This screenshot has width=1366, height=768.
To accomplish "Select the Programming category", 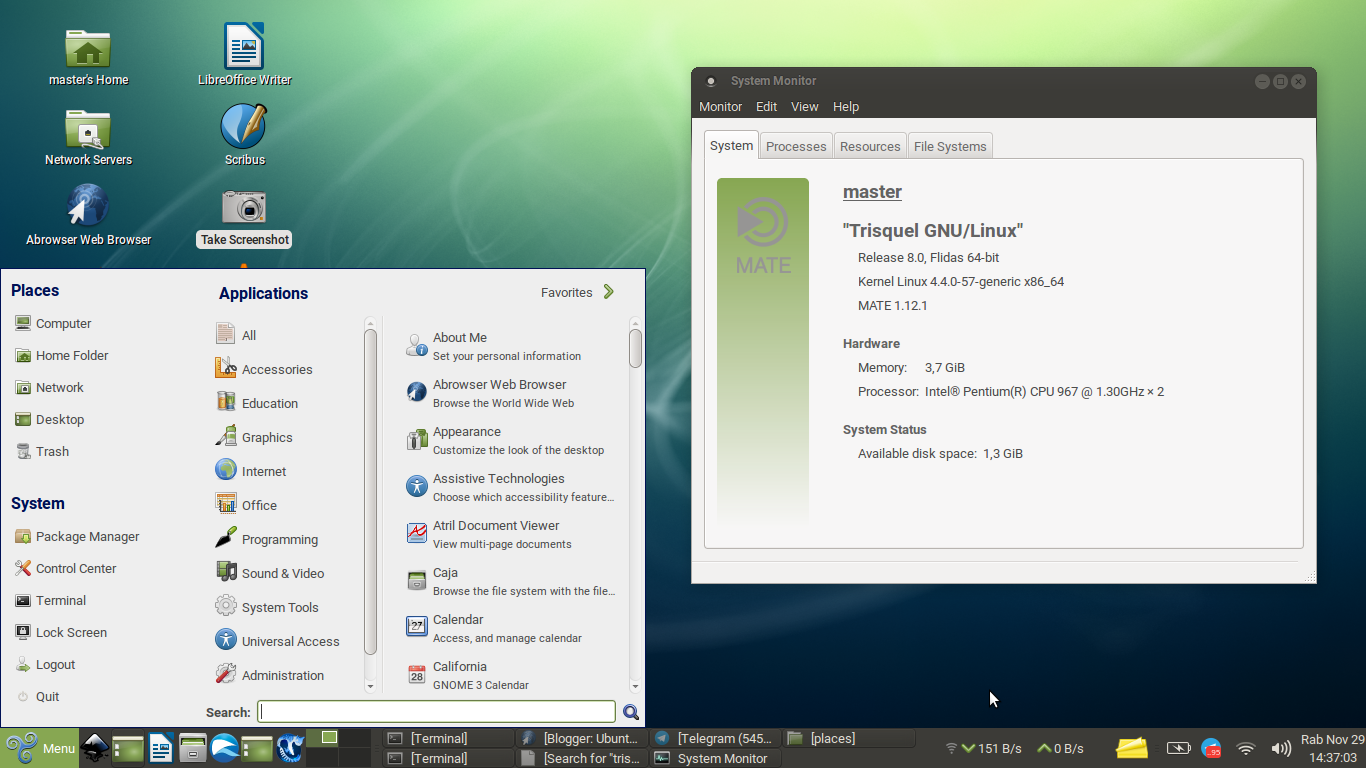I will [287, 539].
